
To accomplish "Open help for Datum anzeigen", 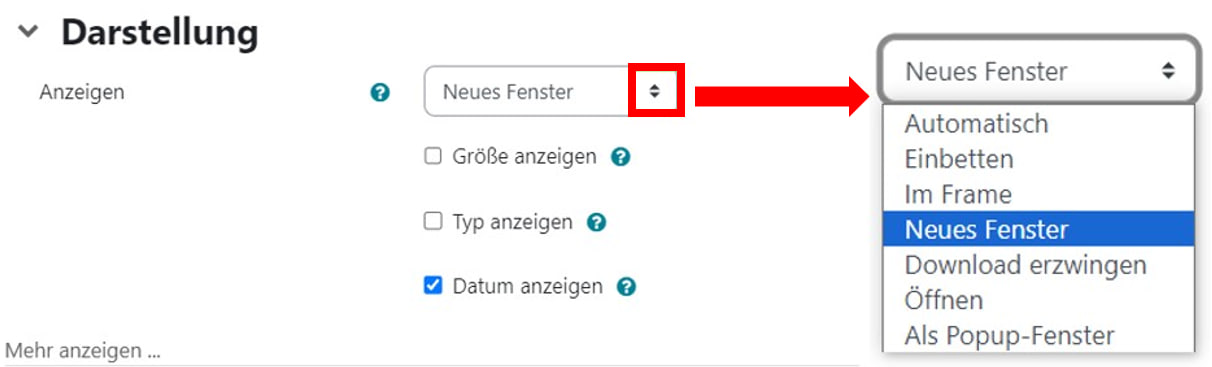I will [x=627, y=287].
